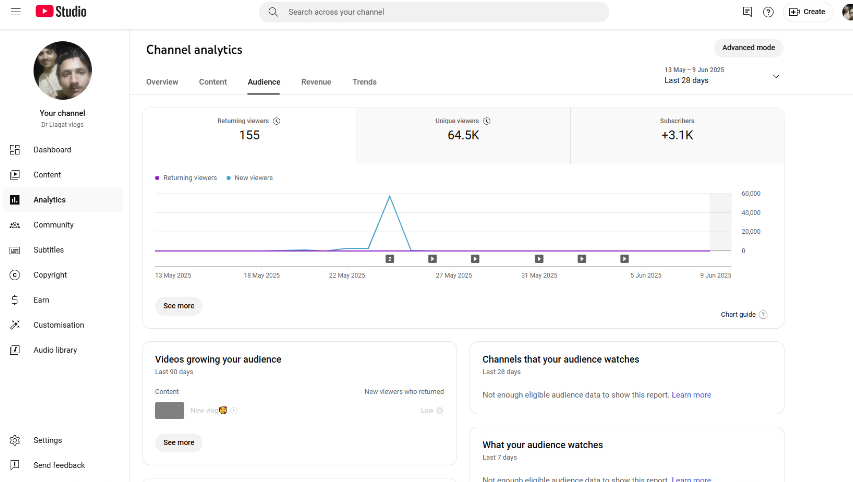Image resolution: width=853 pixels, height=482 pixels.
Task: Switch to the Trends tab
Action: click(x=364, y=82)
